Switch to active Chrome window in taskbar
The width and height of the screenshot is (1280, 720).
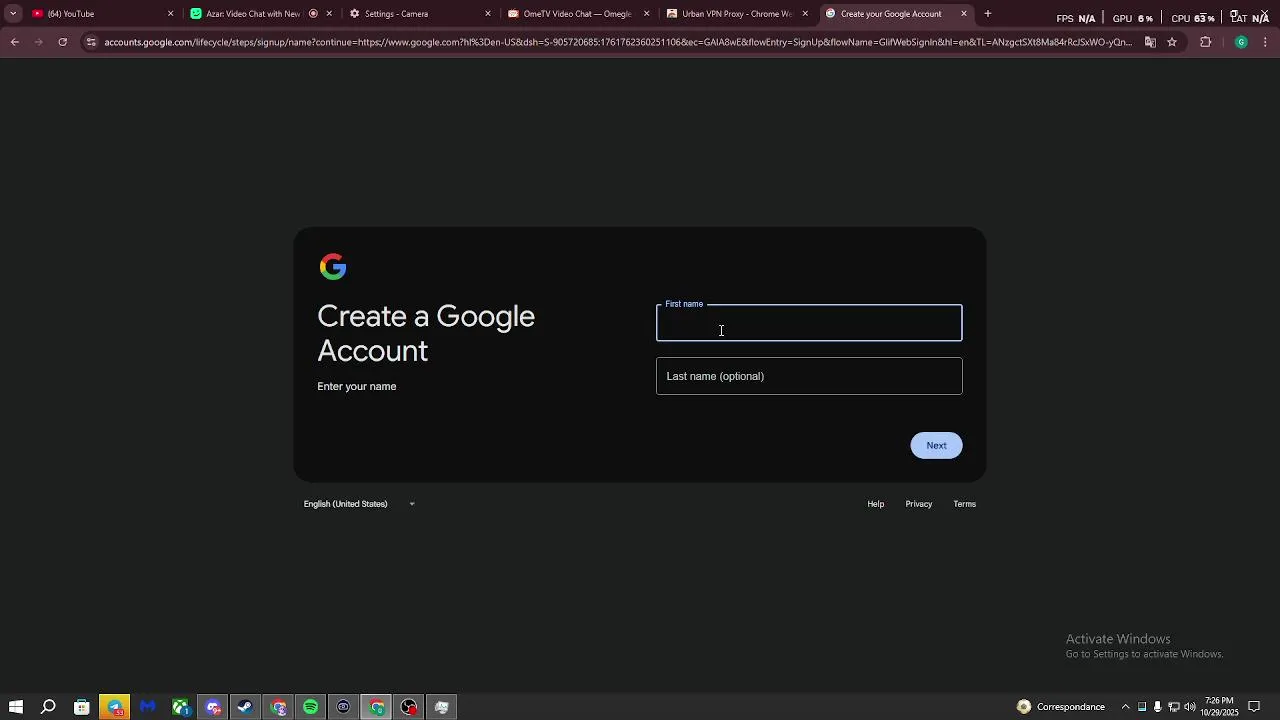377,707
